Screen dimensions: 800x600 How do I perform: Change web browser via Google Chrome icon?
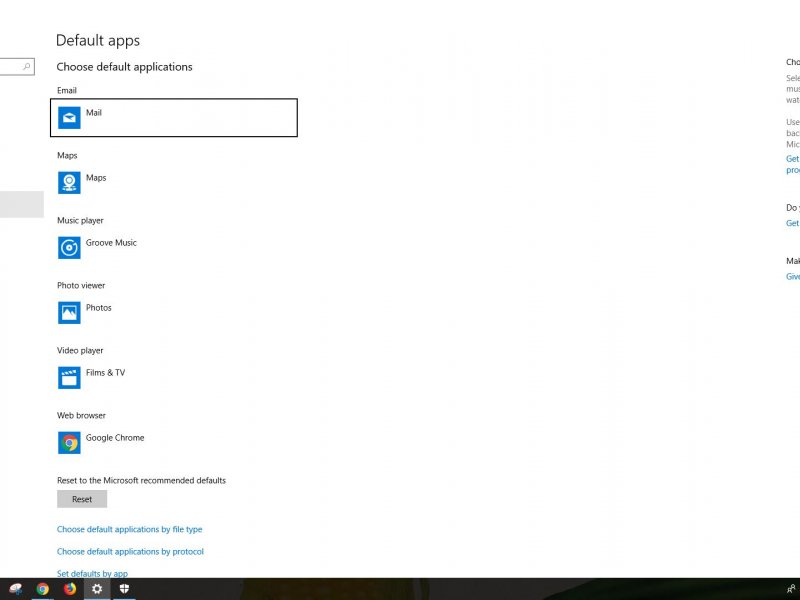69,443
